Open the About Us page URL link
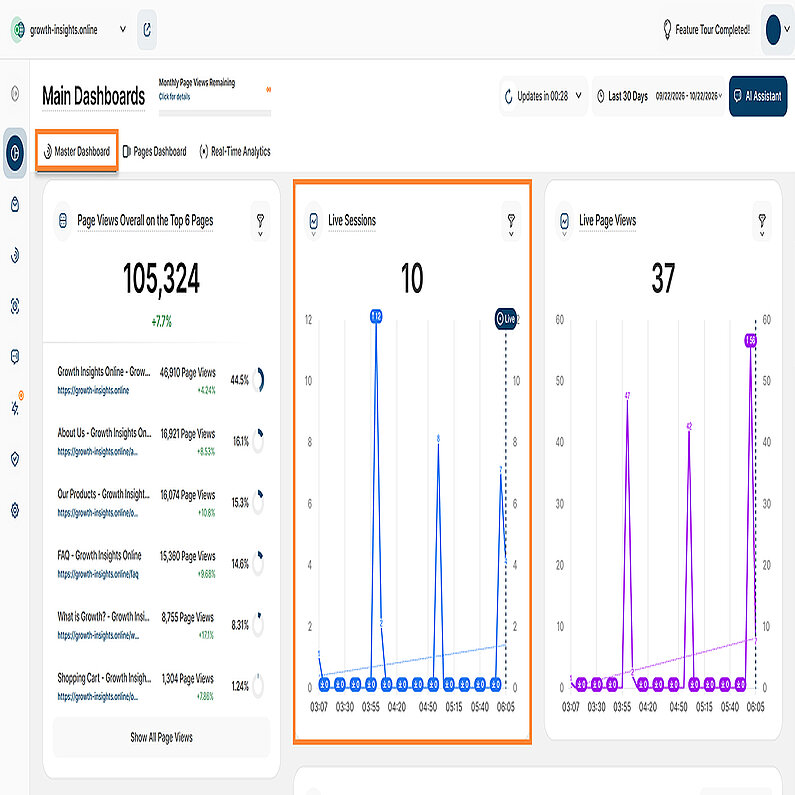 pyautogui.click(x=97, y=451)
